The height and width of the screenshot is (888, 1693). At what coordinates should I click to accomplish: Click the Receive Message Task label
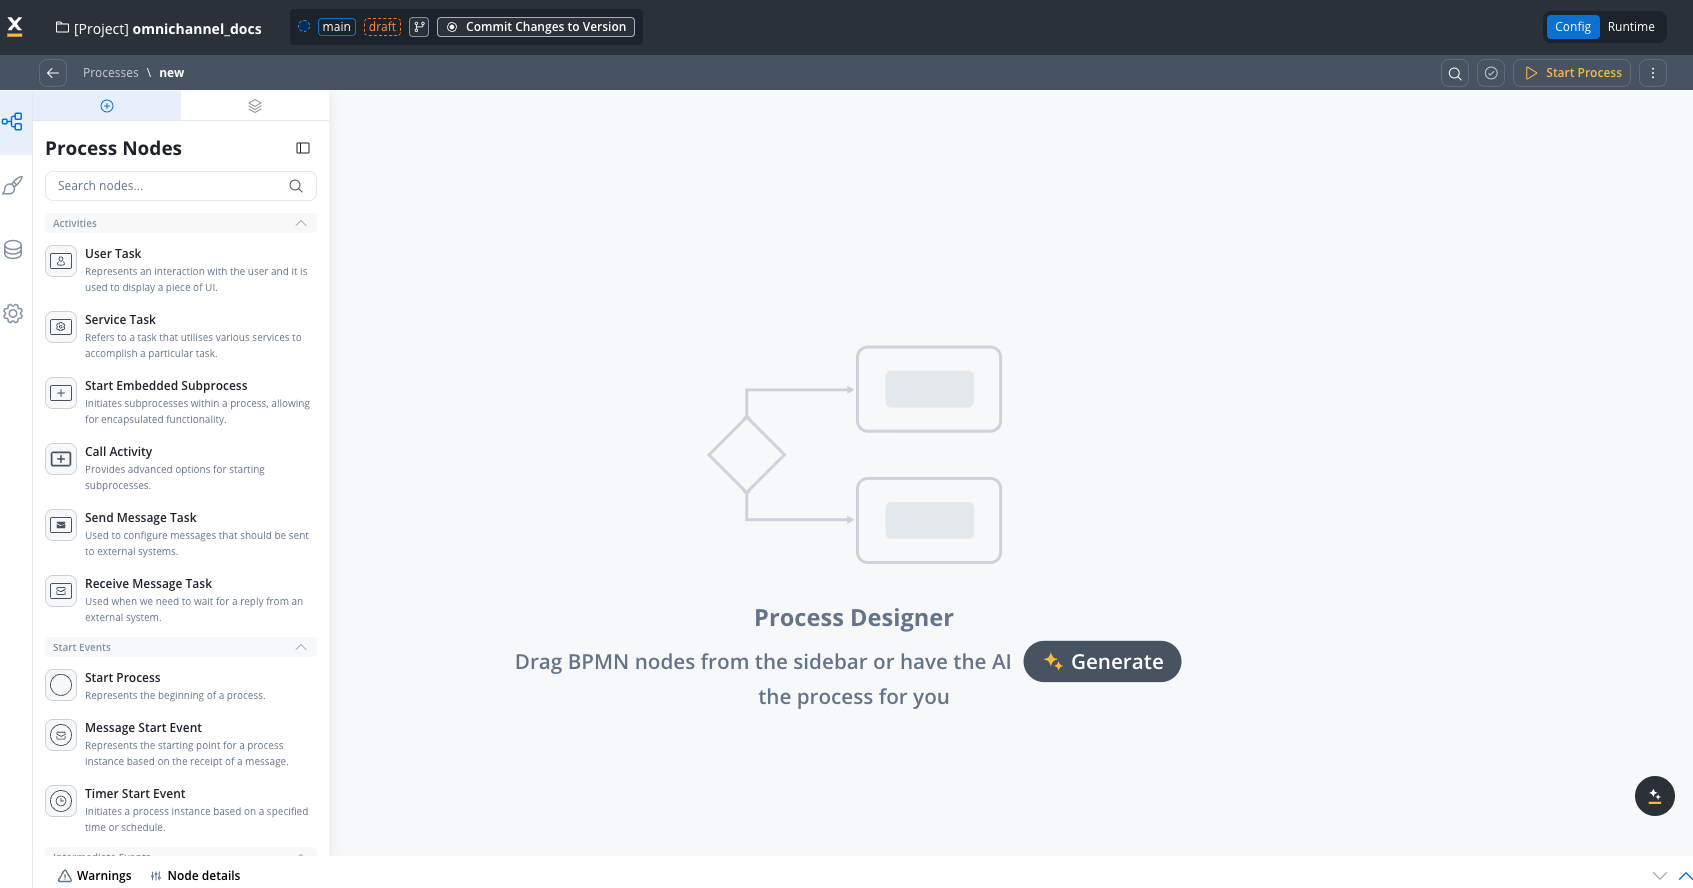pos(148,584)
